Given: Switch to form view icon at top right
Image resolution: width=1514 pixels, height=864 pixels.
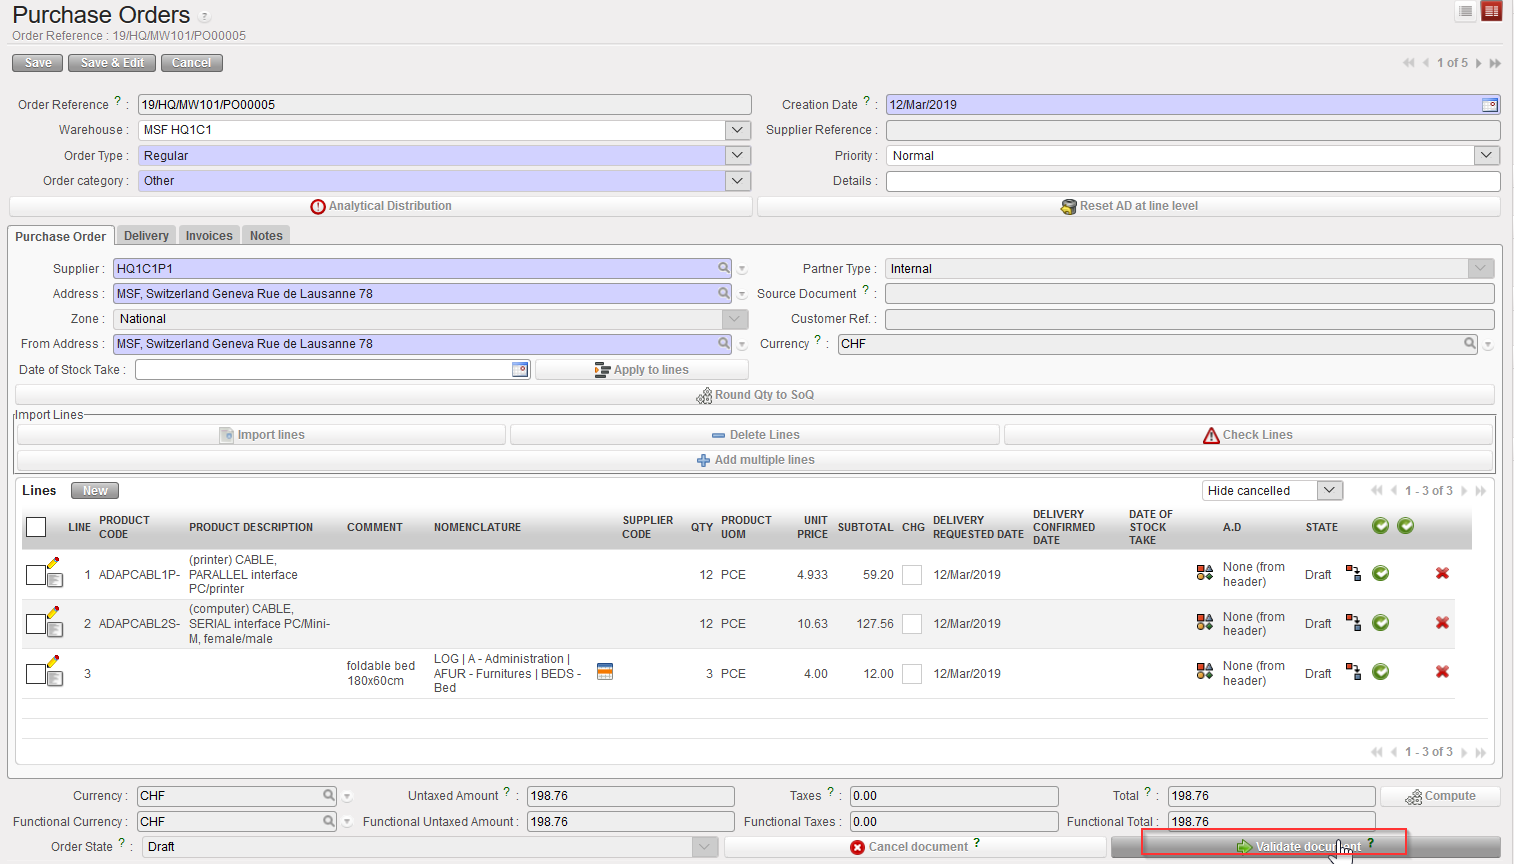Looking at the screenshot, I should click(1491, 12).
